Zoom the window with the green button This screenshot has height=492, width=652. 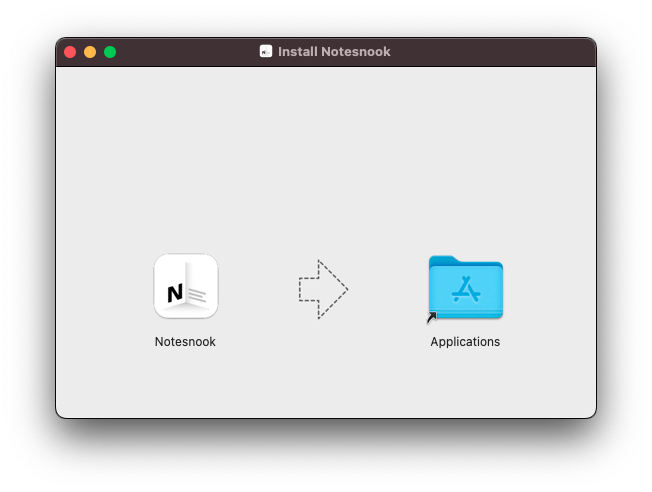click(x=110, y=52)
